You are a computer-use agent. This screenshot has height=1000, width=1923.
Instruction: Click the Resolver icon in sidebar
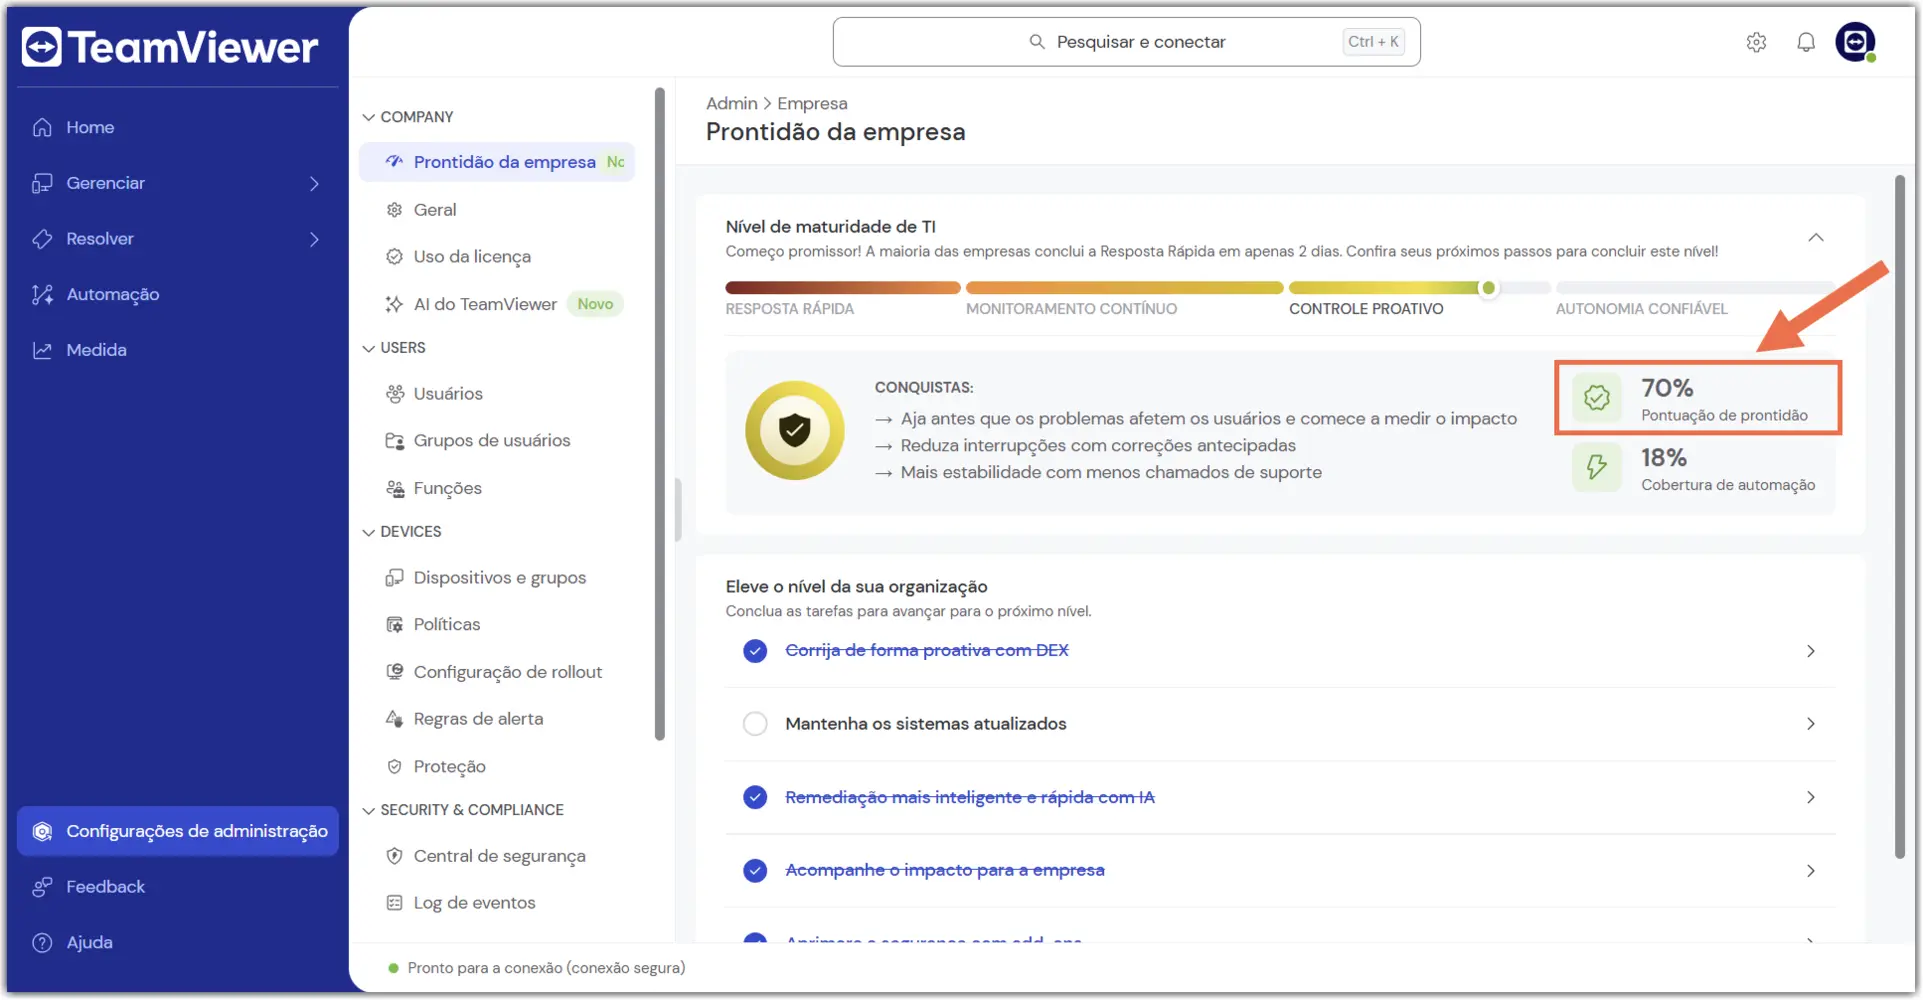click(42, 239)
